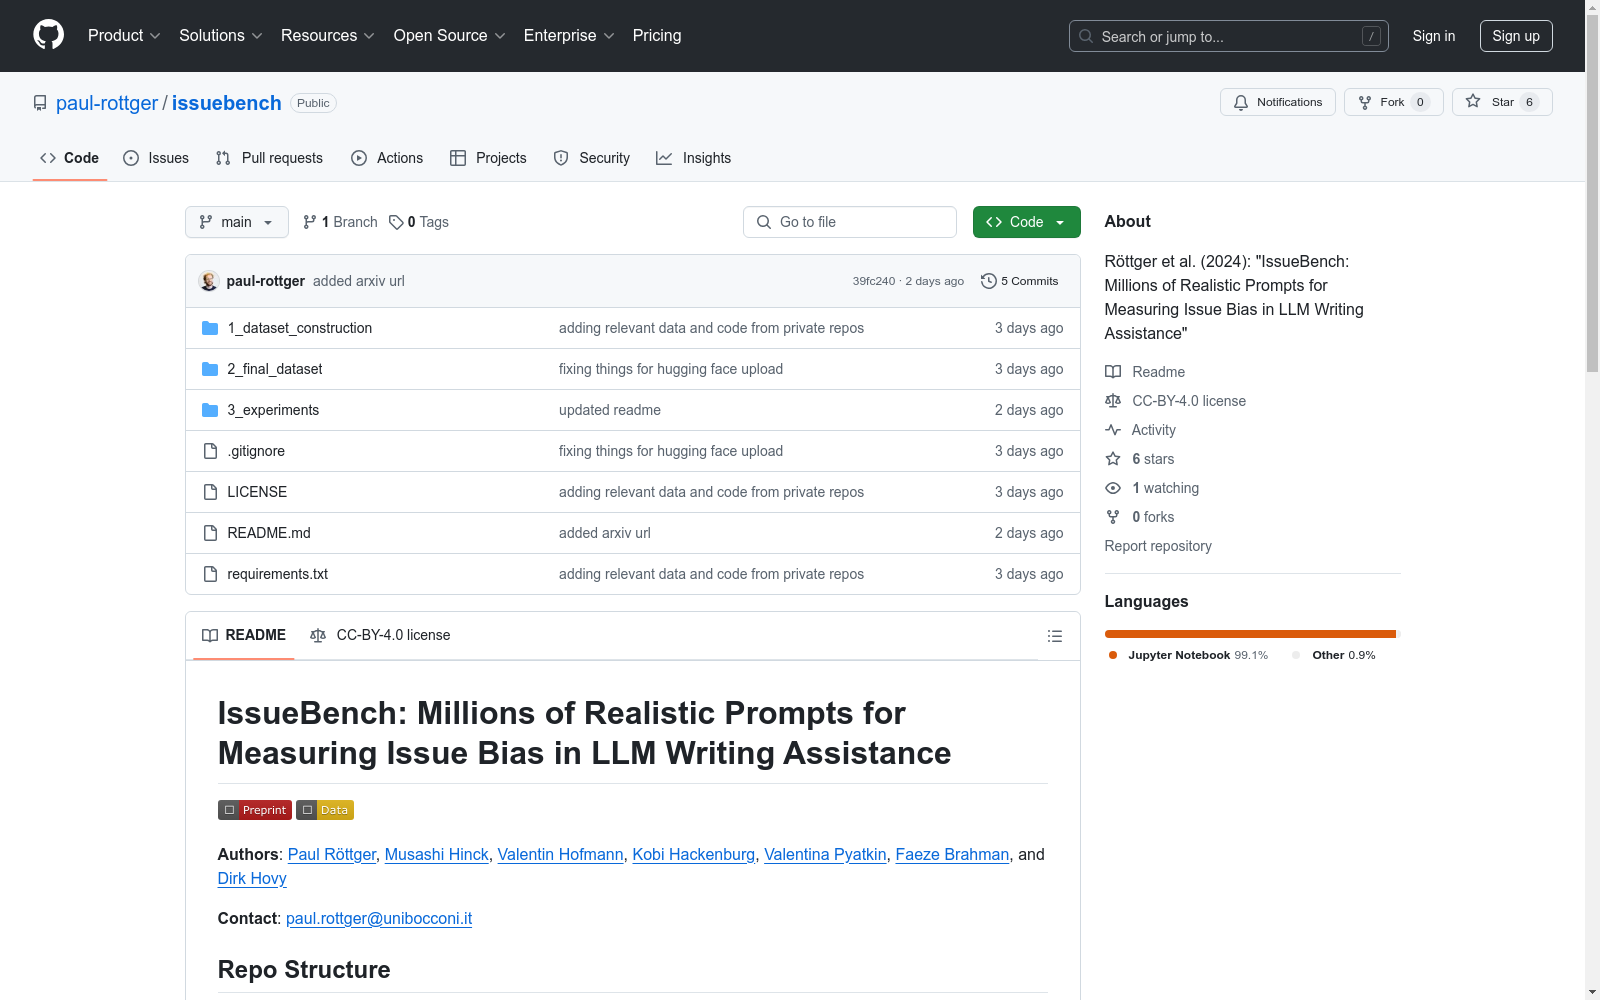Click the LICENSE file icon
Screen dimensions: 1600x1000
210,492
